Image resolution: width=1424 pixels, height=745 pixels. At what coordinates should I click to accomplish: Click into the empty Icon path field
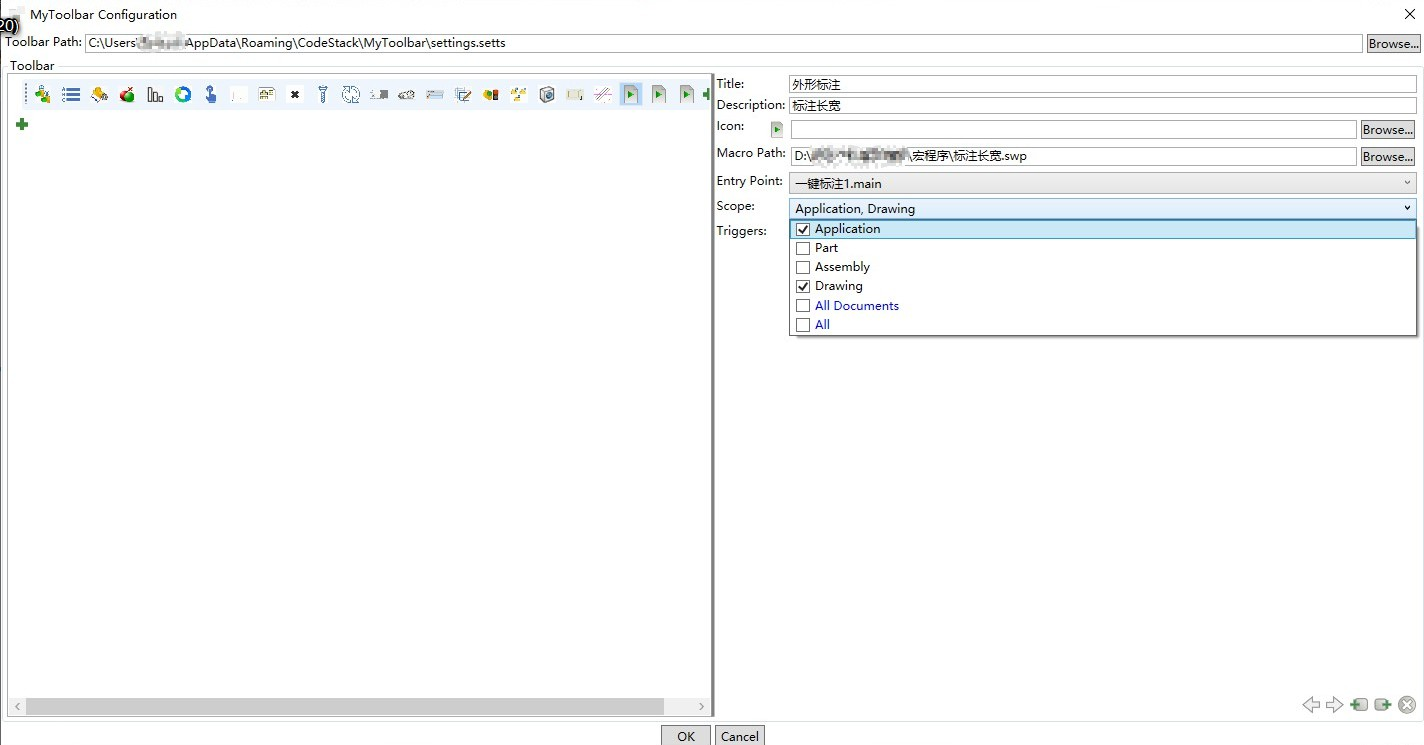point(1073,130)
